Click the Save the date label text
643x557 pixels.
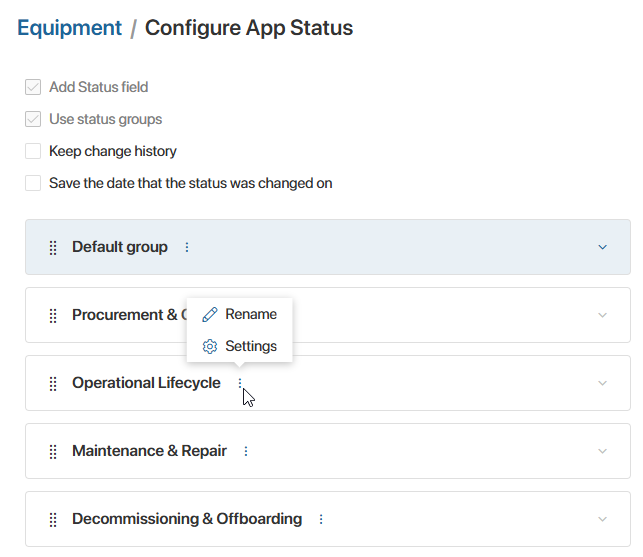pyautogui.click(x=191, y=183)
